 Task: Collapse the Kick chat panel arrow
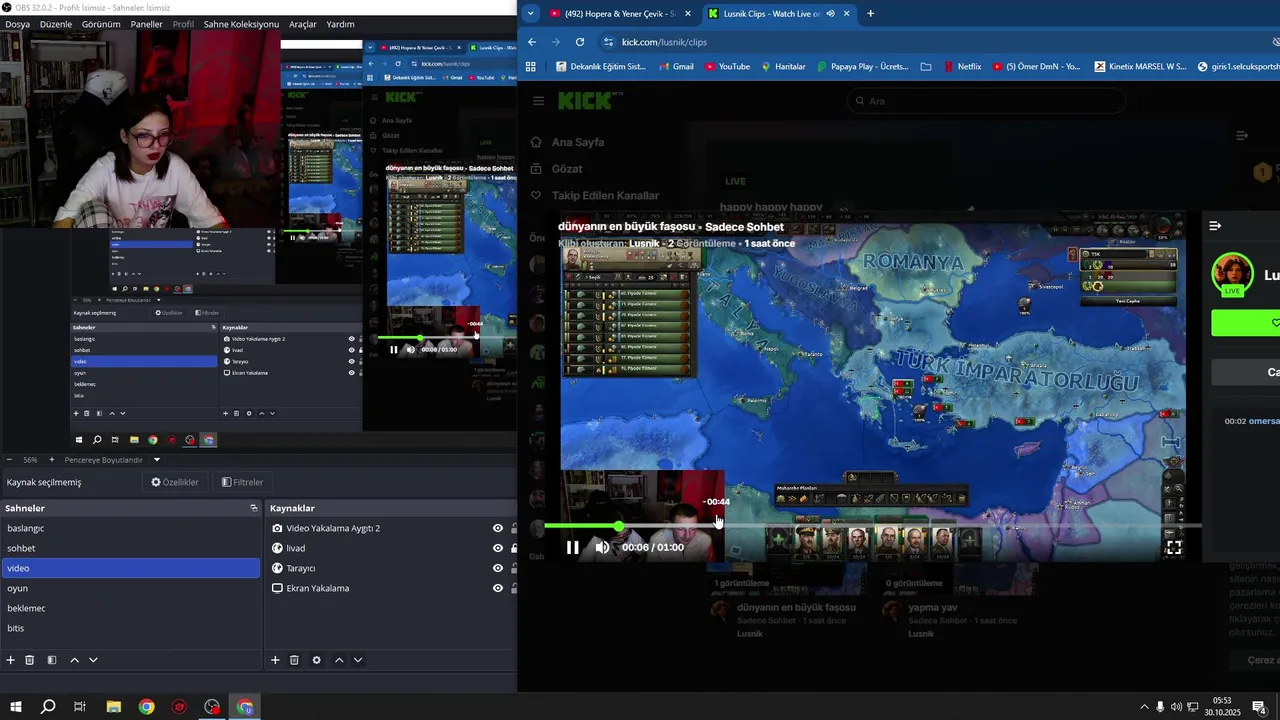(x=1215, y=226)
